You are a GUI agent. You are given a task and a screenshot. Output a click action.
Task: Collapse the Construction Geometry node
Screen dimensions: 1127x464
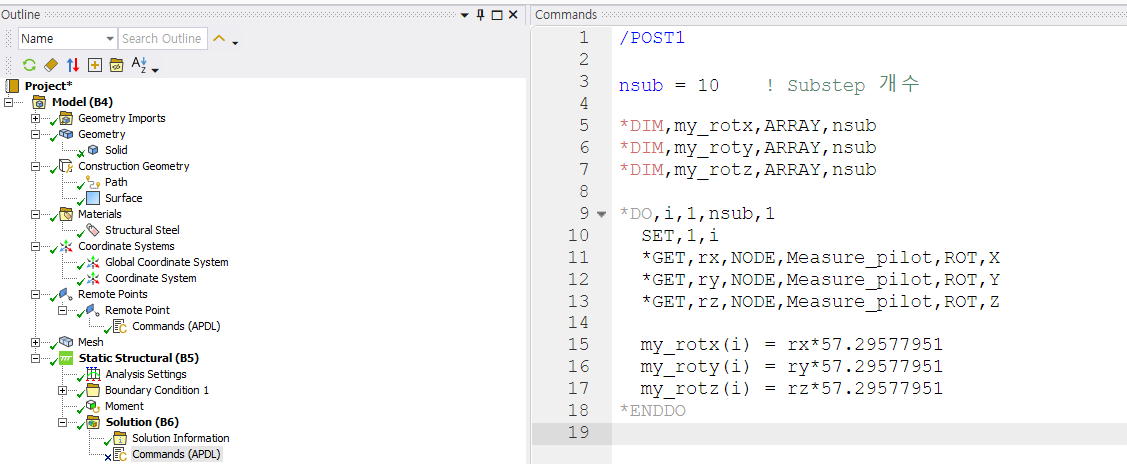pos(35,166)
